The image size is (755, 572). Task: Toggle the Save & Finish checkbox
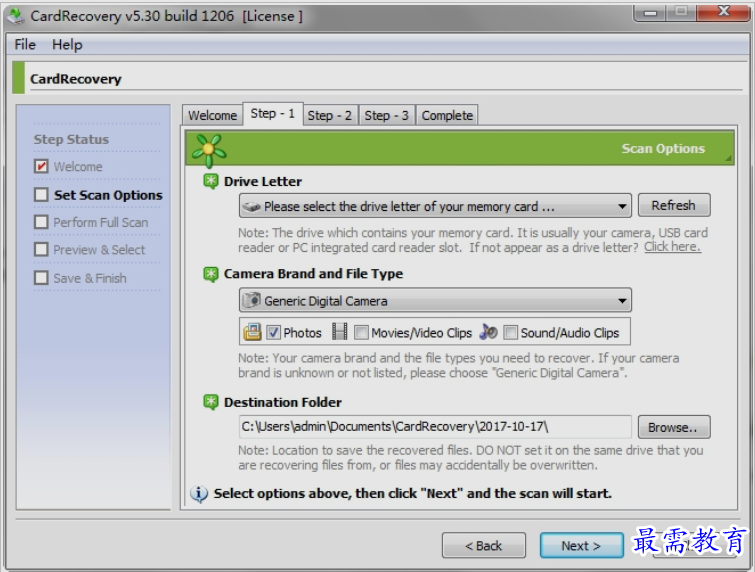41,278
